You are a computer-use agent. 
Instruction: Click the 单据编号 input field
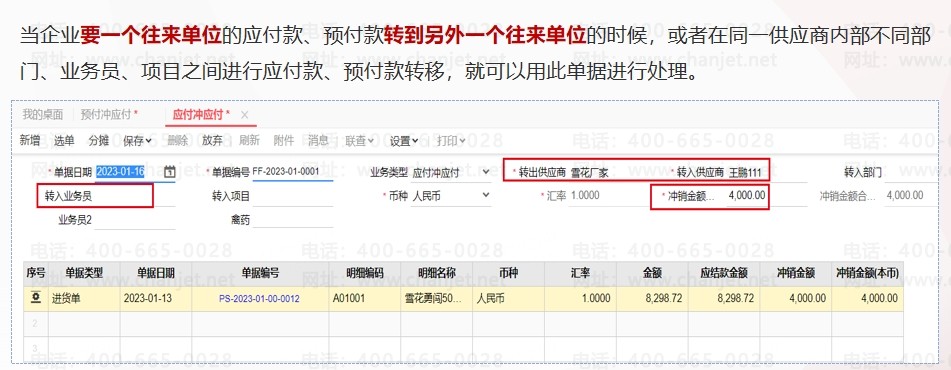(x=292, y=172)
